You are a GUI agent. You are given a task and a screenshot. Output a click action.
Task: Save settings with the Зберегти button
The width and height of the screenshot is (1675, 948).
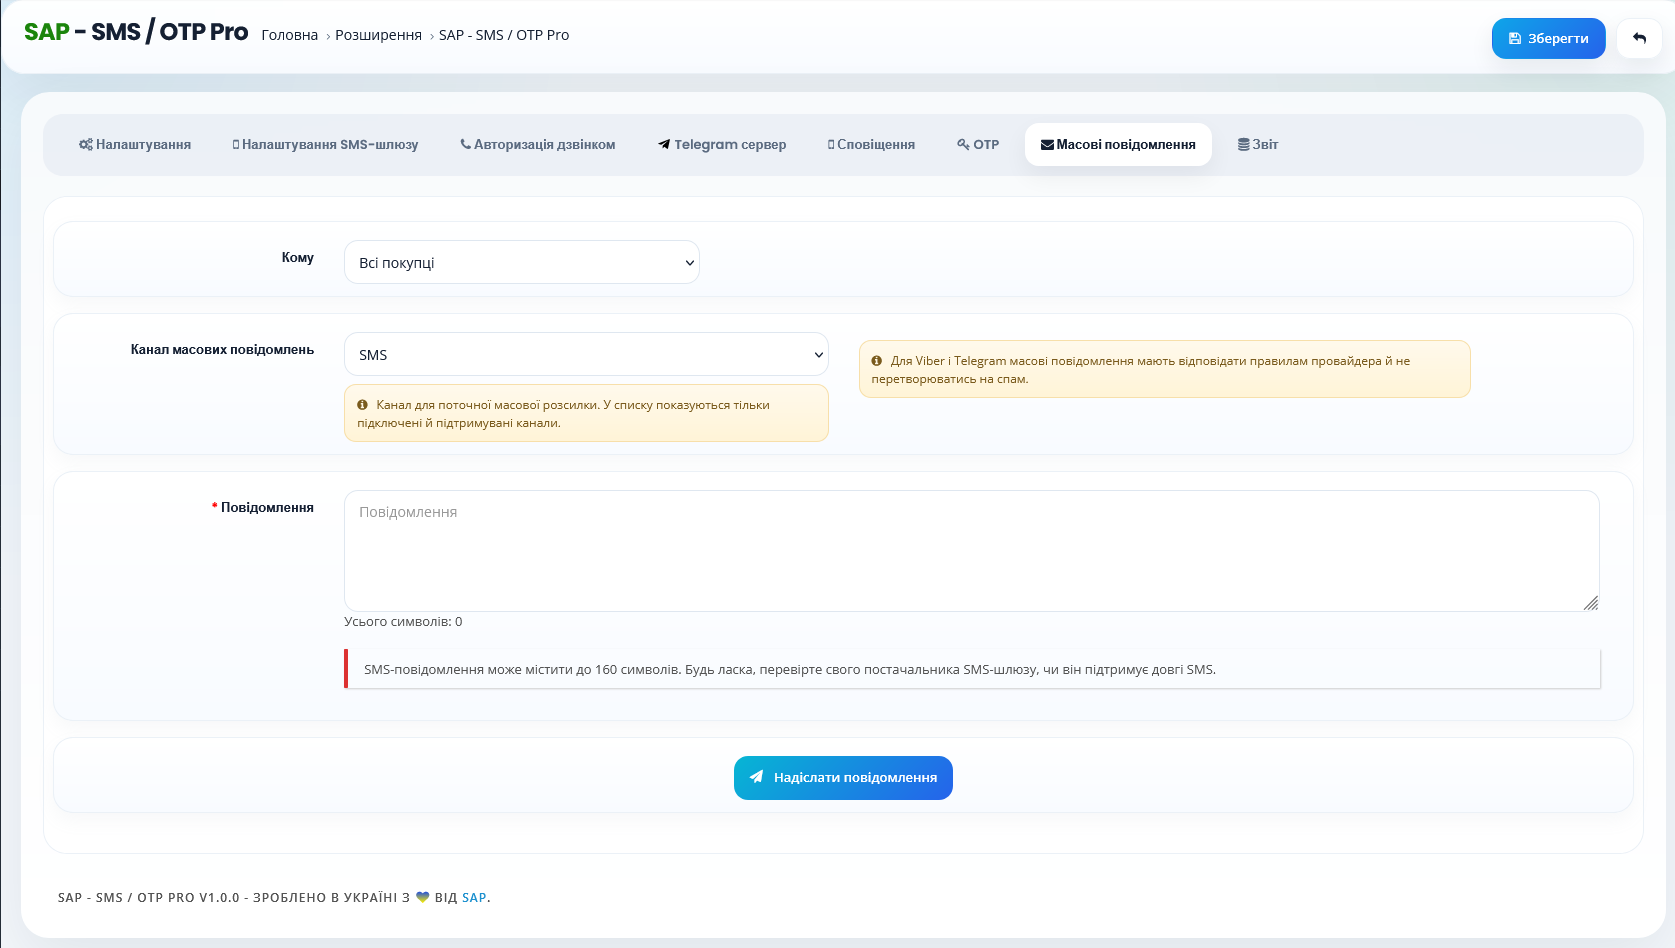[1548, 39]
